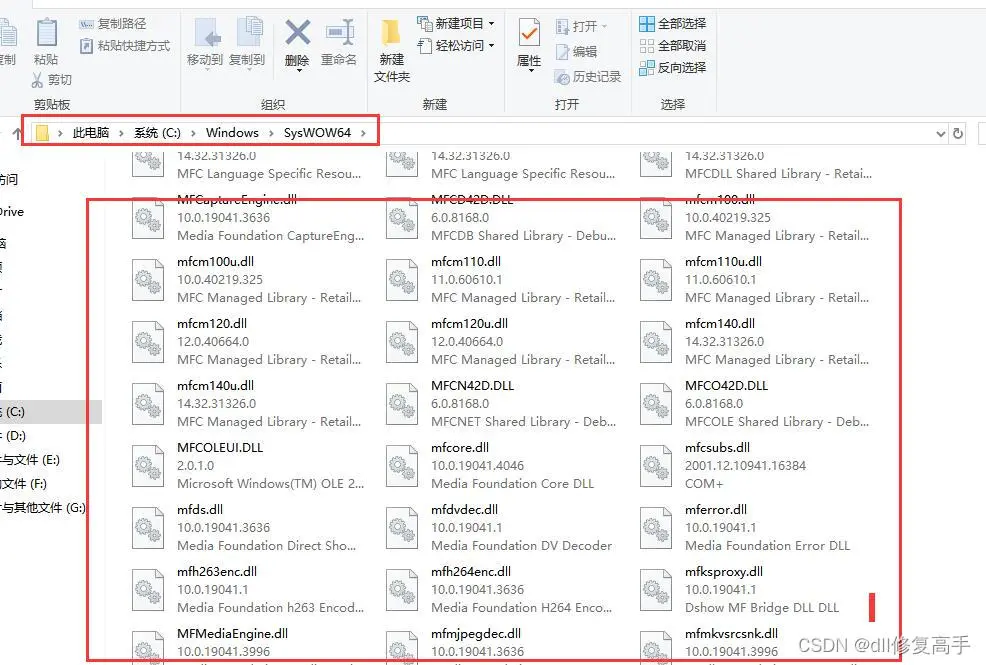Select the mfcore.dll file icon
986x665 pixels.
click(x=402, y=466)
